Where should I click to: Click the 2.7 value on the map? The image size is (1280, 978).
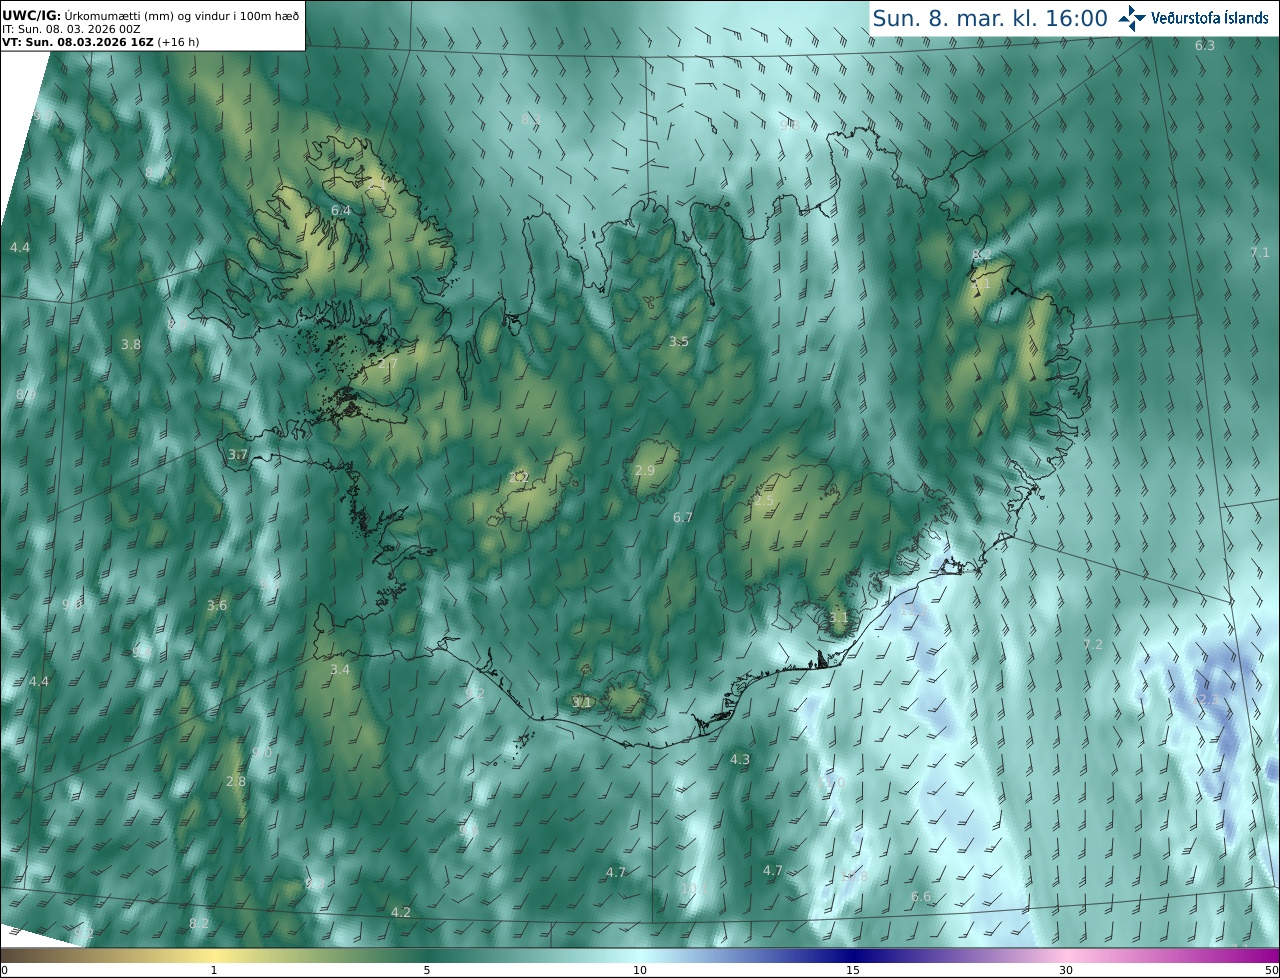click(387, 364)
